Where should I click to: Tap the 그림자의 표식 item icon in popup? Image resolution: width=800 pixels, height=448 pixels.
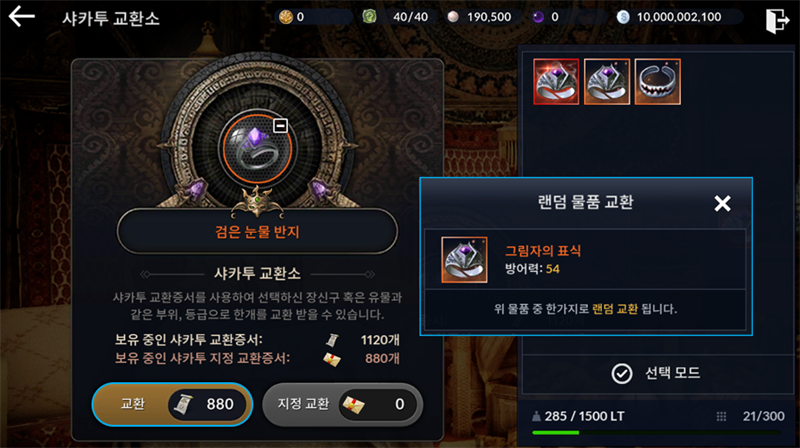pyautogui.click(x=464, y=260)
